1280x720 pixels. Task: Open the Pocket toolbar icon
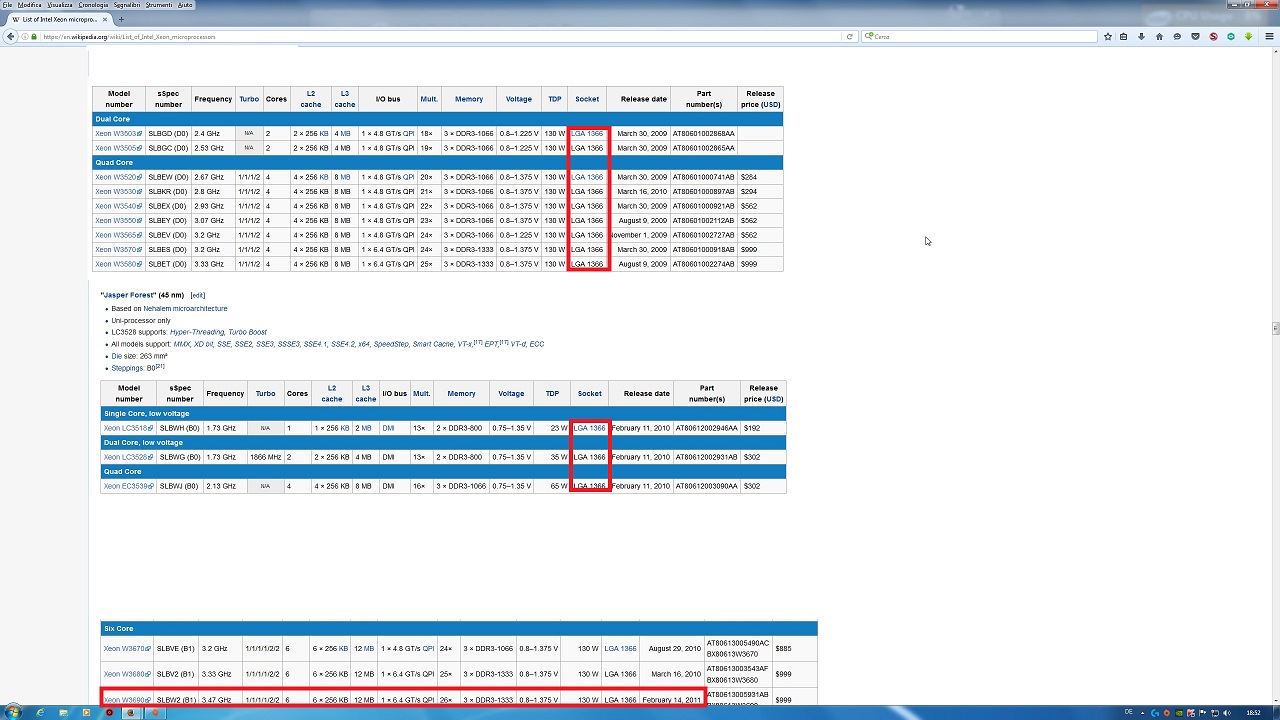click(1195, 36)
